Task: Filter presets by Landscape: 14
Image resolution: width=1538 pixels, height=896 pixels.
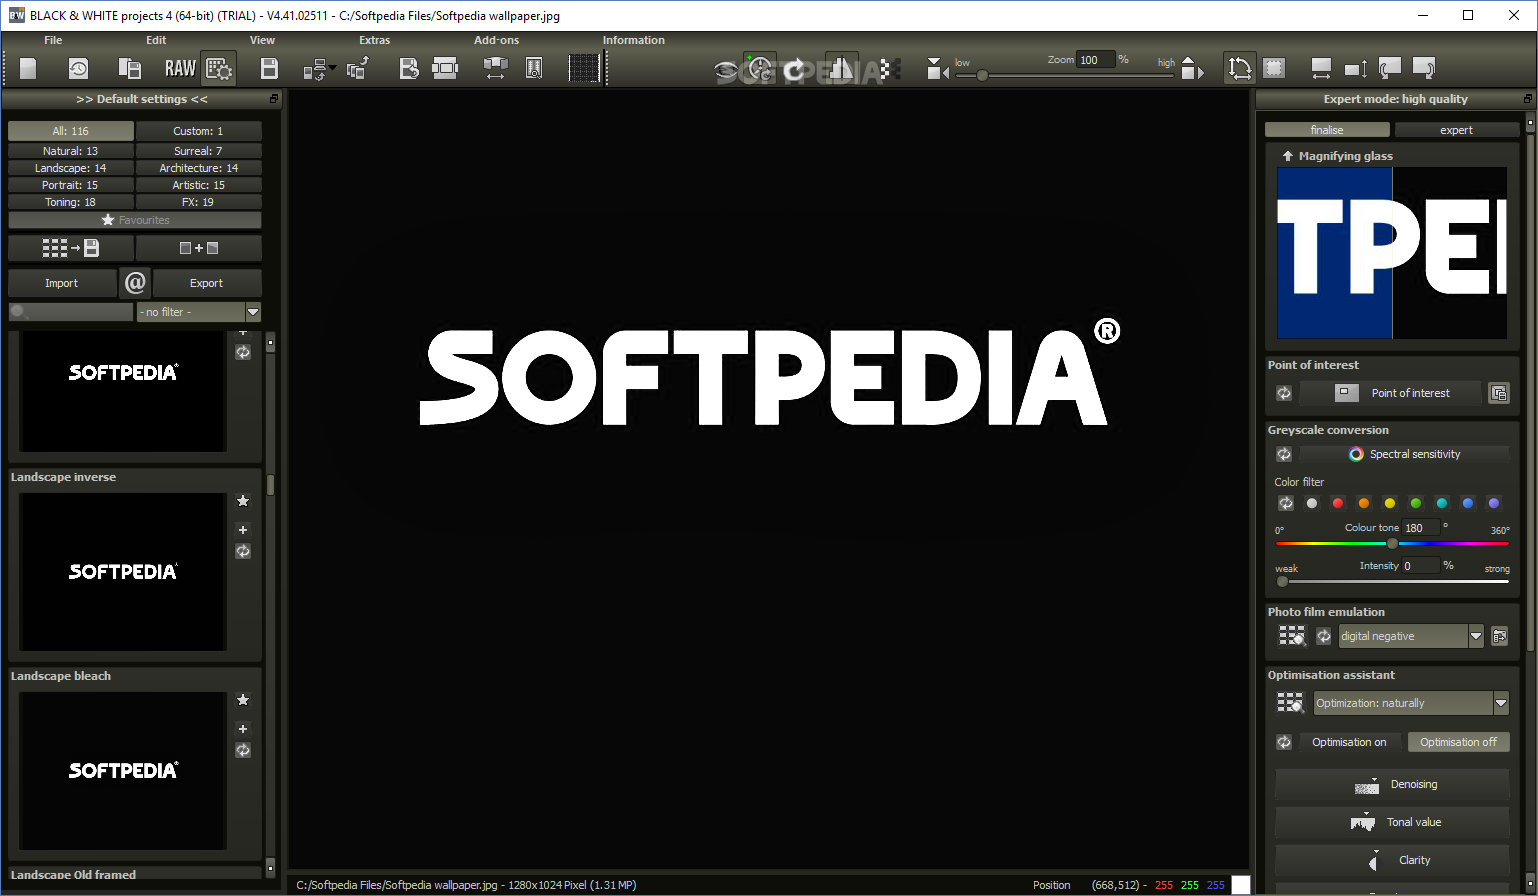Action: [70, 168]
